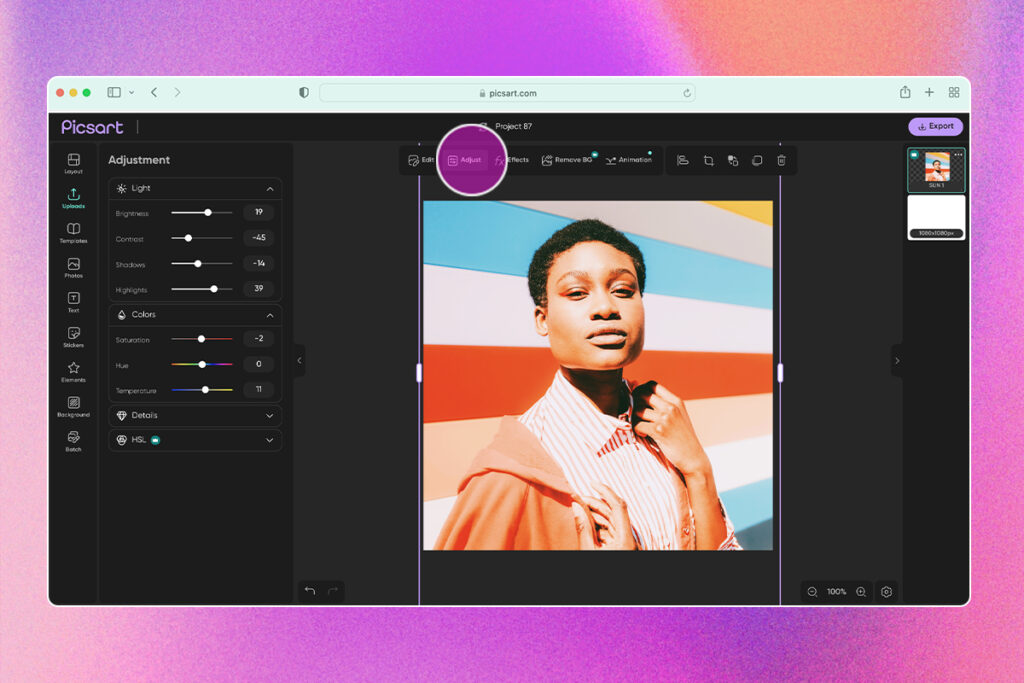Switch to the Effects tab
The image size is (1024, 683).
511,160
